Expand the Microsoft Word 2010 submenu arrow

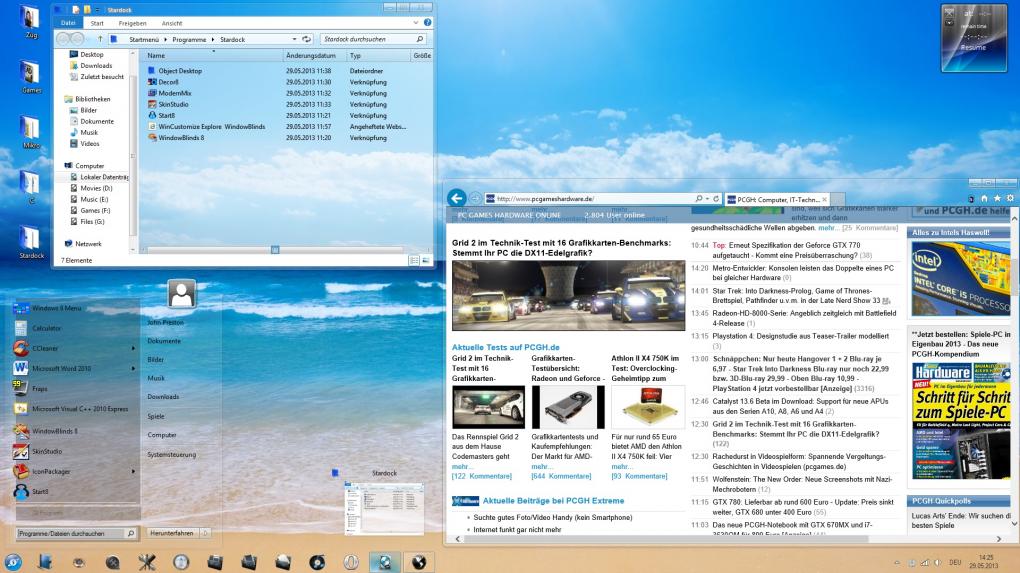click(133, 369)
